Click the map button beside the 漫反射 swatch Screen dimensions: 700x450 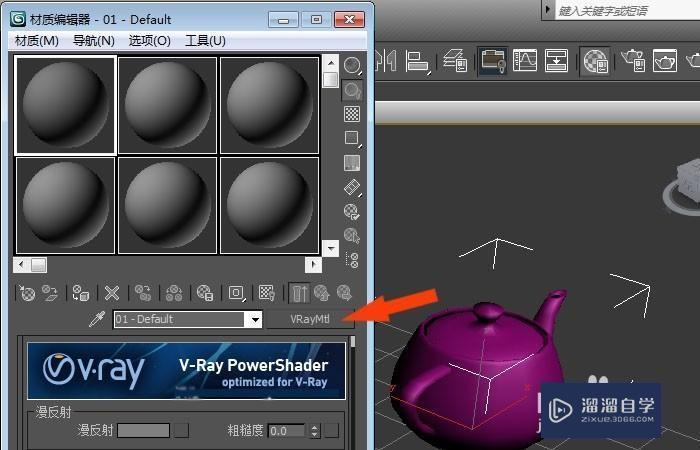tap(181, 431)
